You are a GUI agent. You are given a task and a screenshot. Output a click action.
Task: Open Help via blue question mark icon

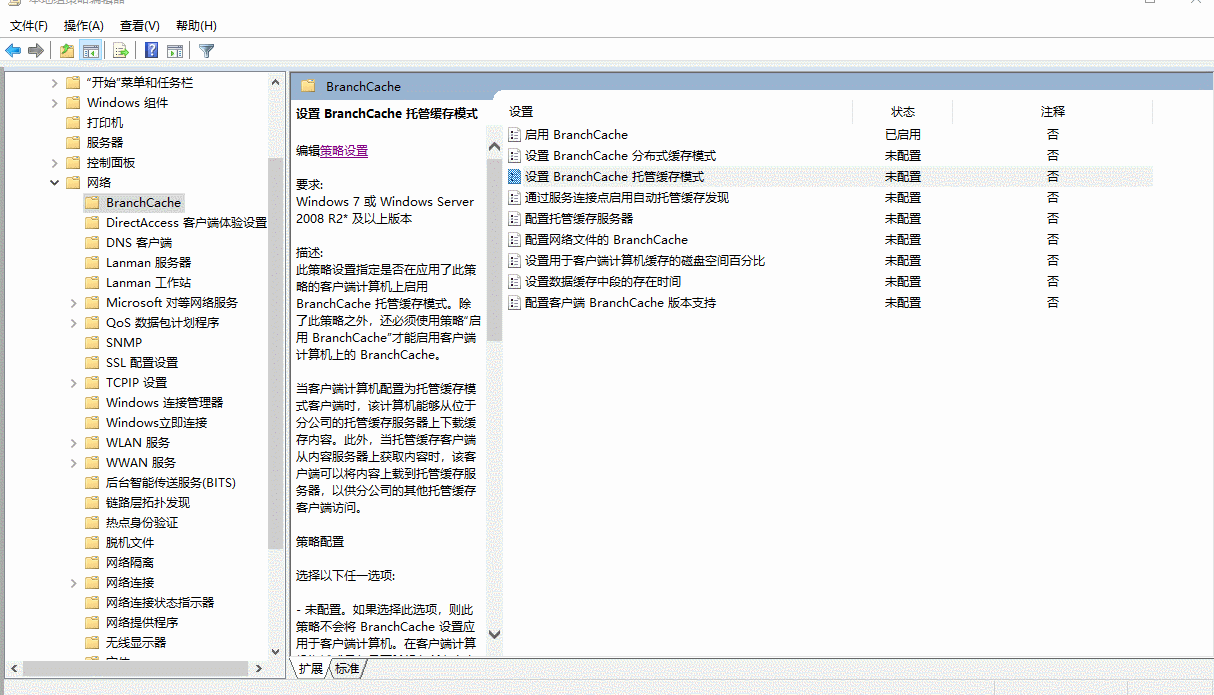(152, 50)
